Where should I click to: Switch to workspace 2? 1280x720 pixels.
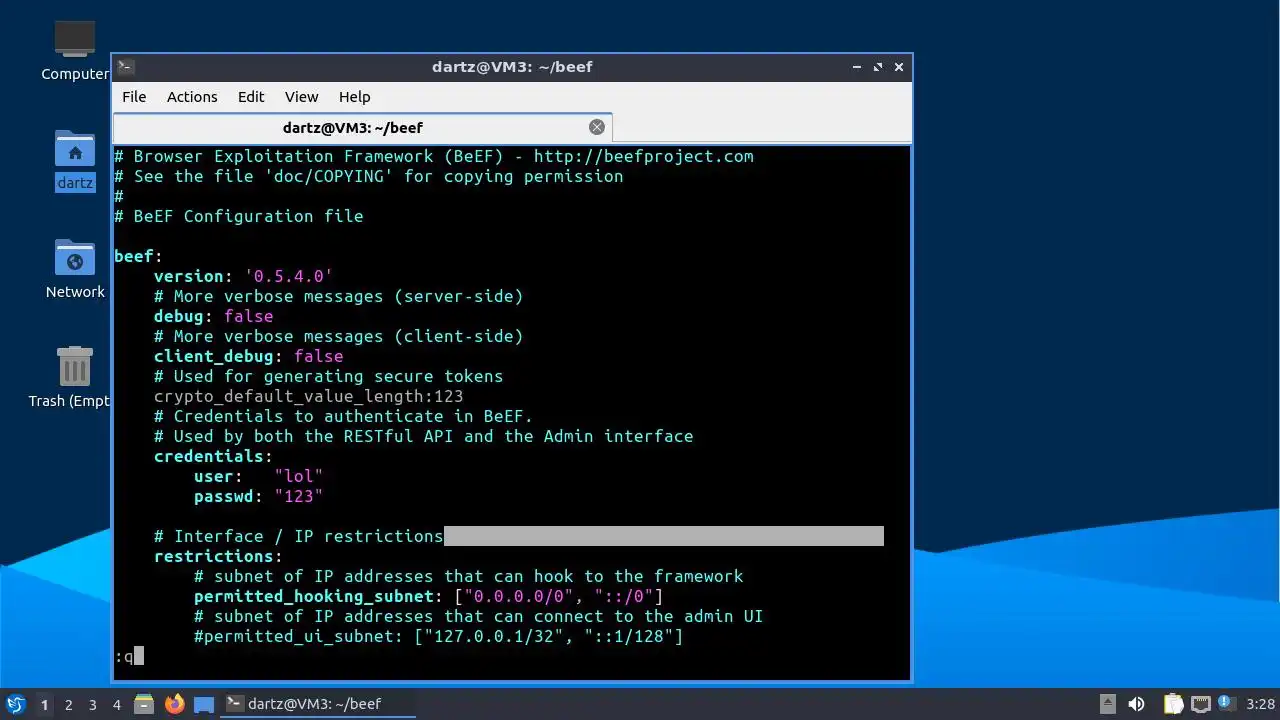(x=69, y=705)
